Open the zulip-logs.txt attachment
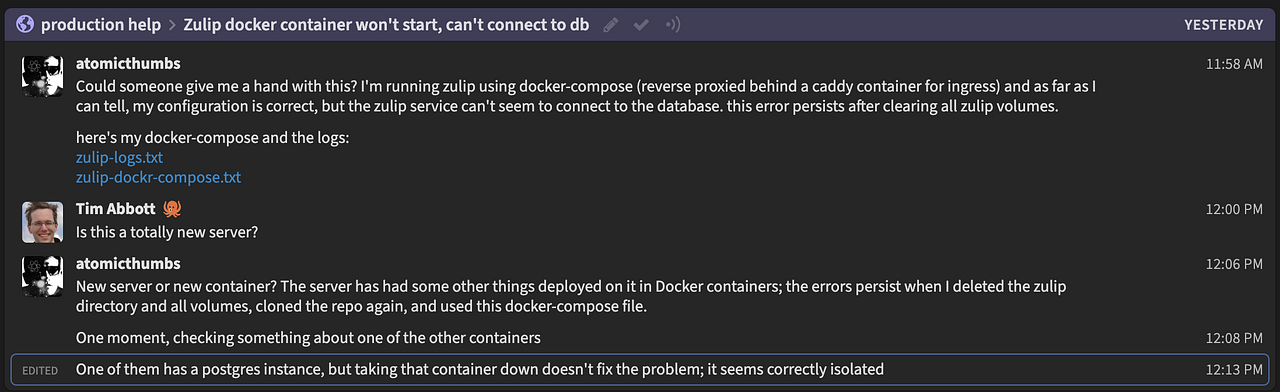1280x392 pixels. point(119,158)
